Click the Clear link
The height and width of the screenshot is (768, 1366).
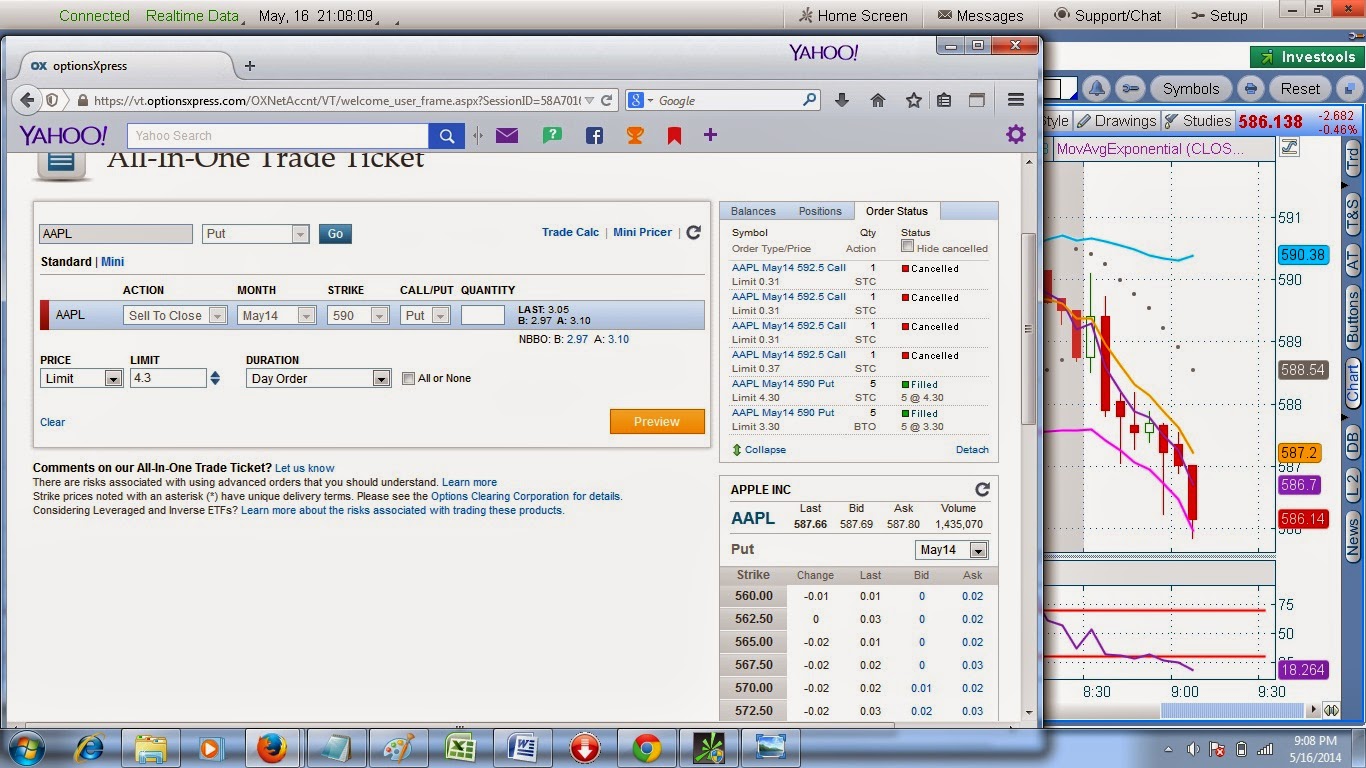52,422
